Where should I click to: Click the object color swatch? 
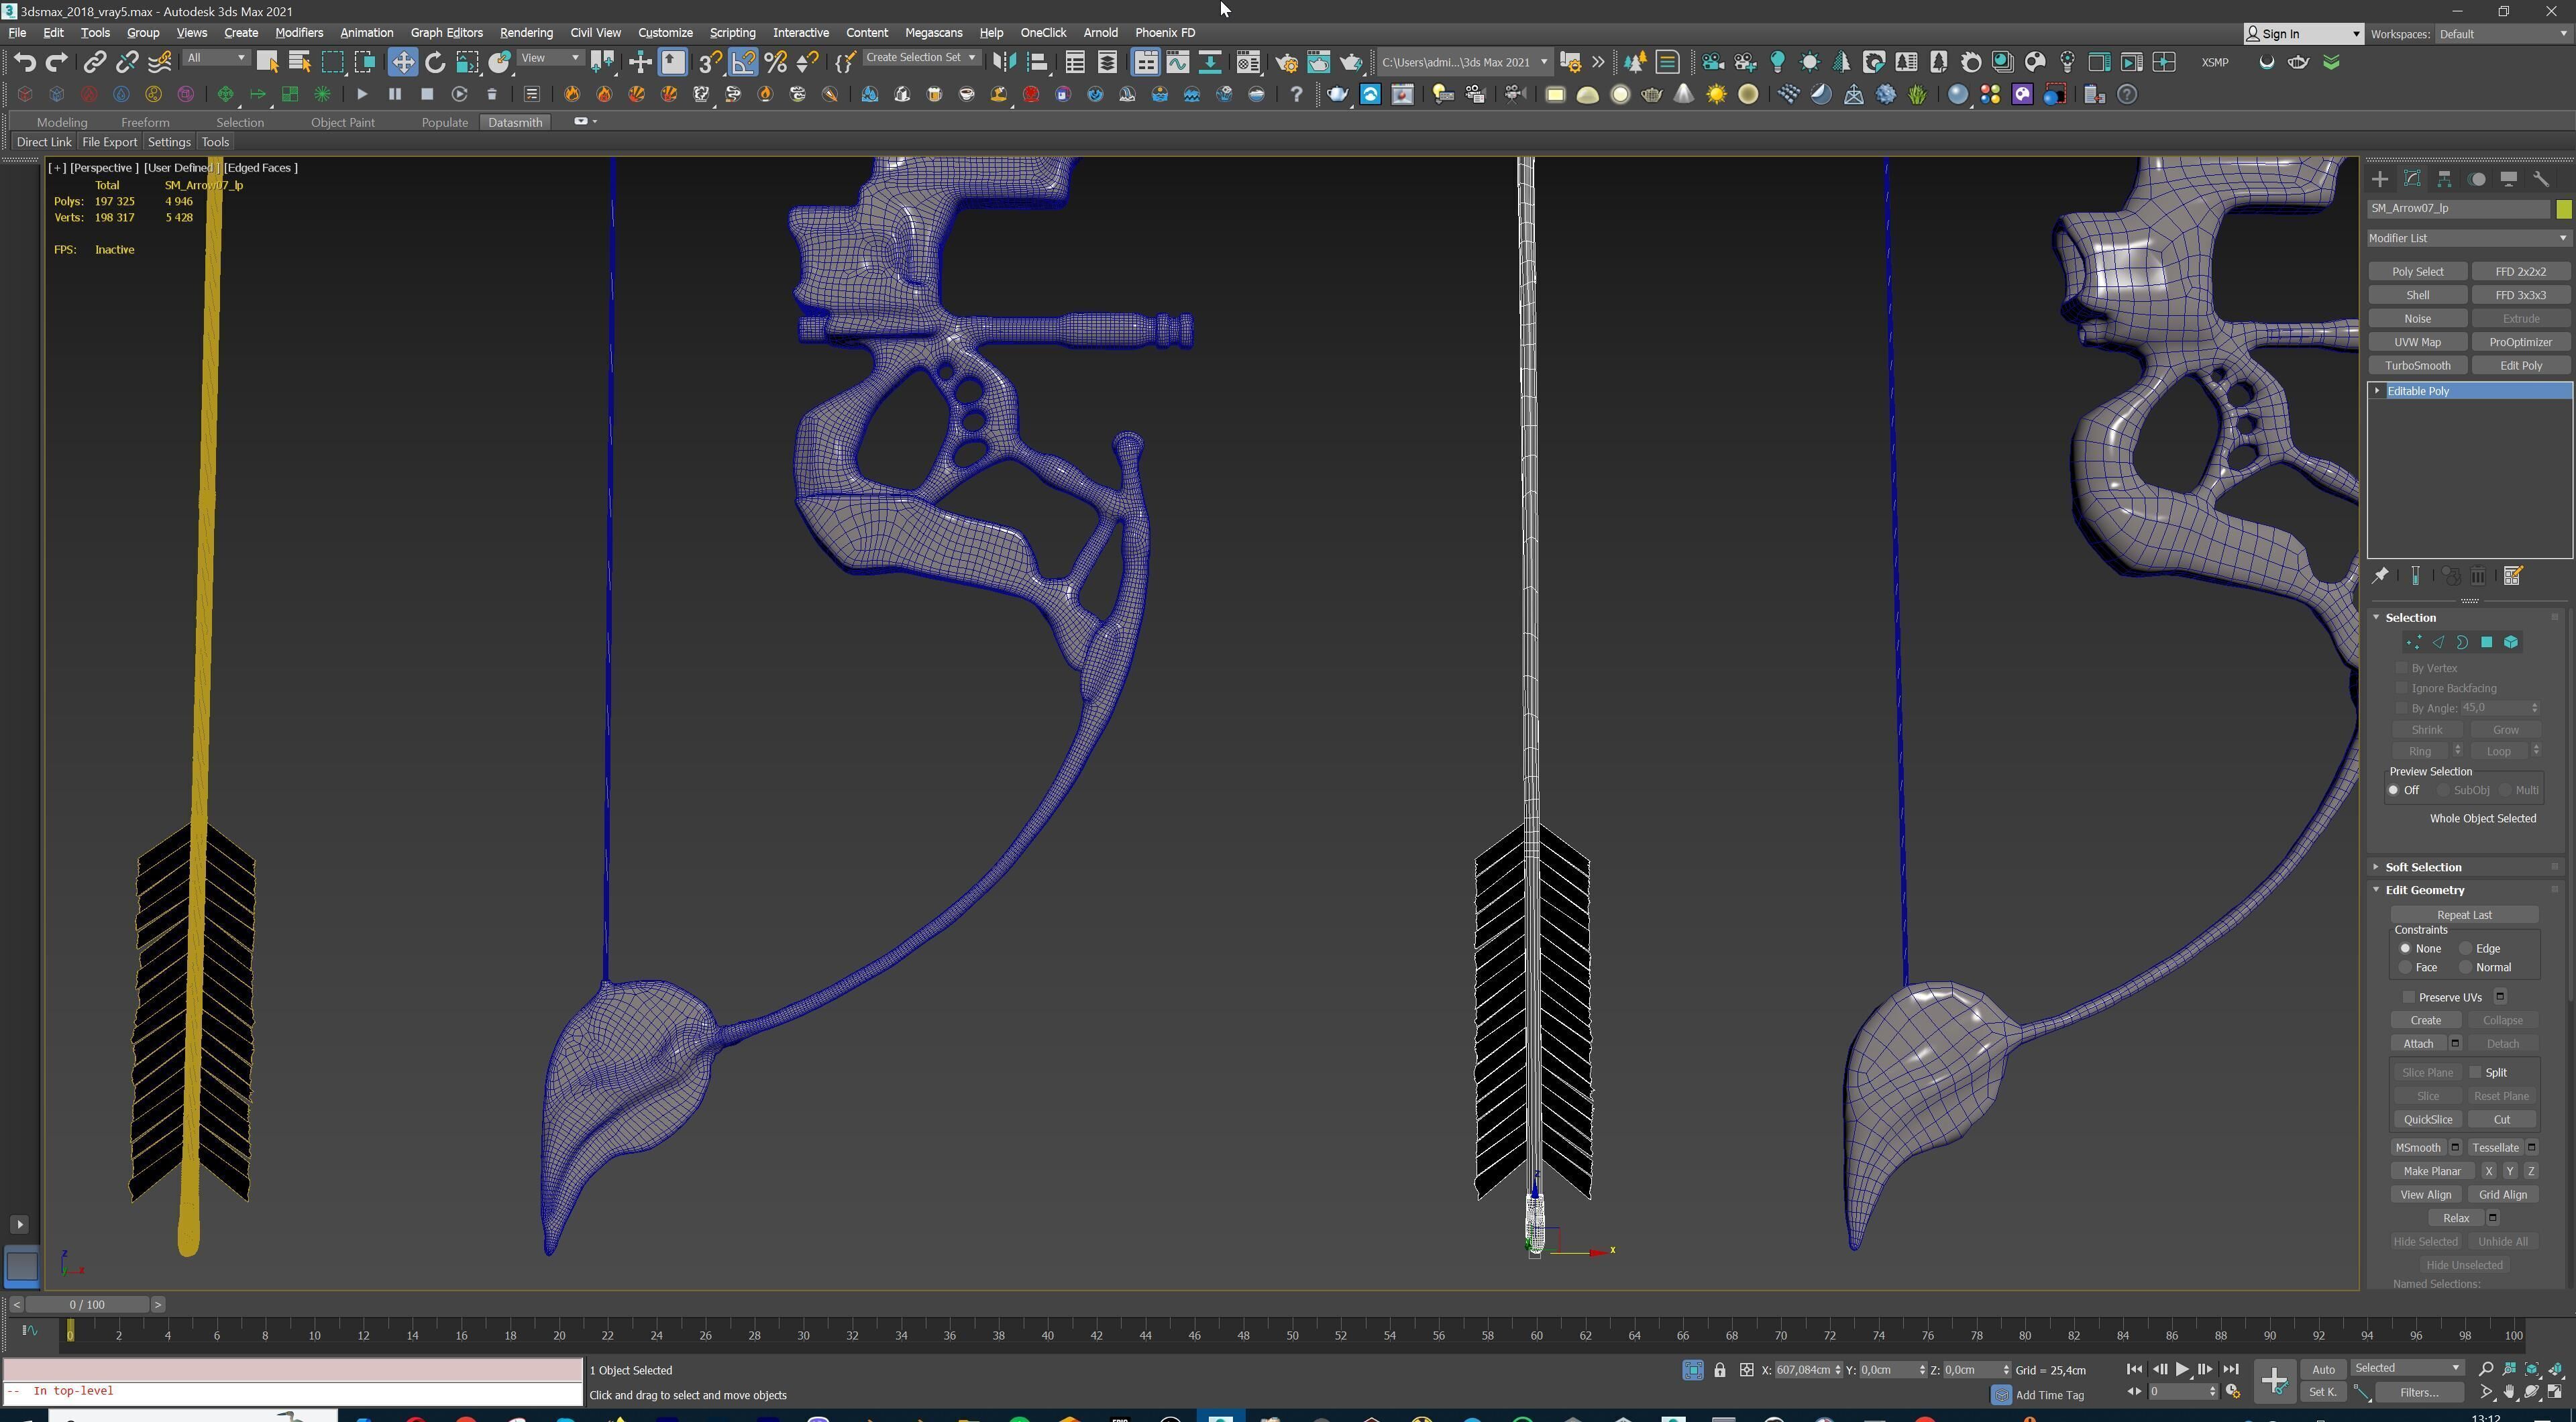click(x=2563, y=209)
